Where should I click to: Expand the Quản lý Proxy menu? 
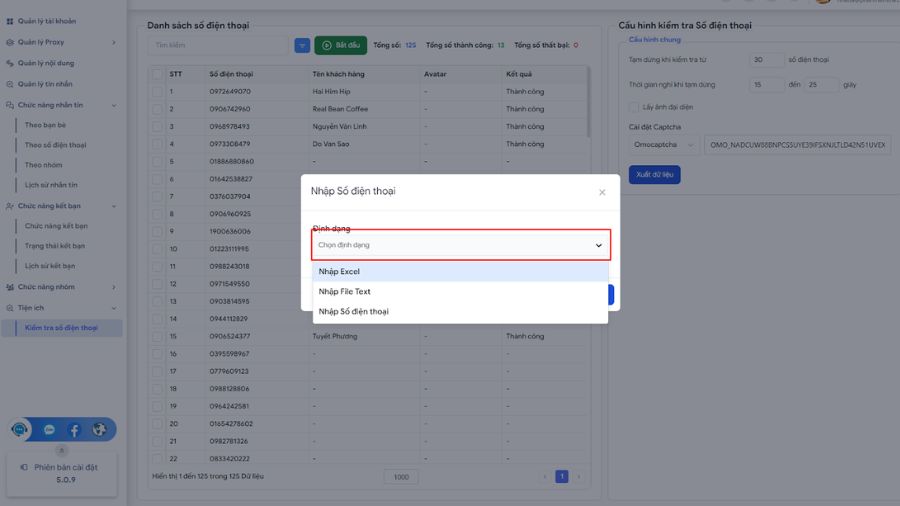[62, 42]
